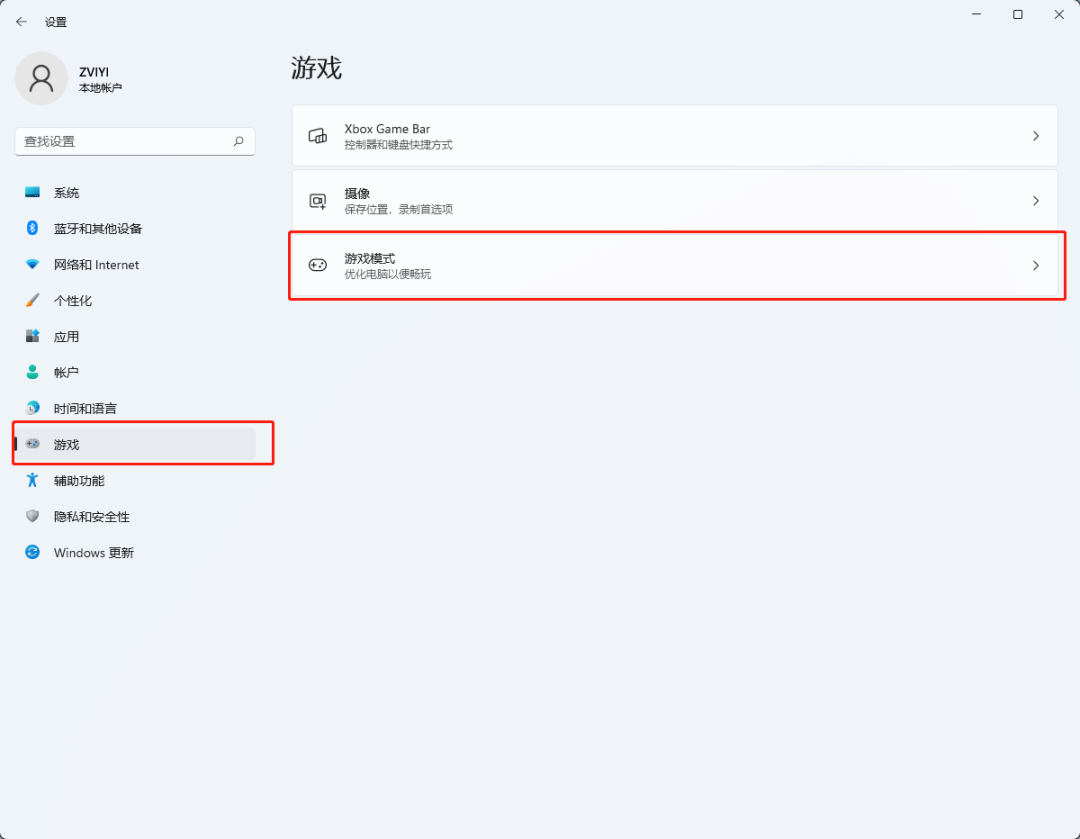
Task: Click the back arrow button
Action: [x=21, y=21]
